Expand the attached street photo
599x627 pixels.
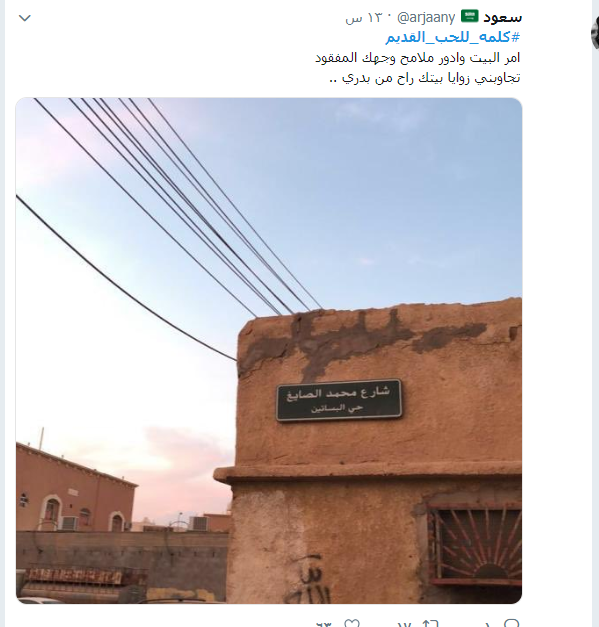click(x=269, y=351)
